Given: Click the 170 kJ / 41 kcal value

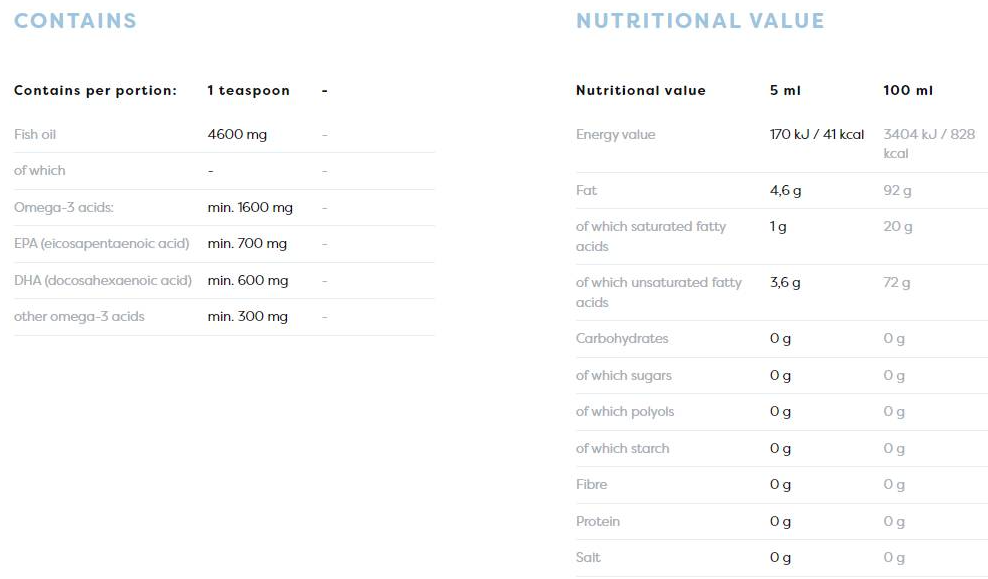Looking at the screenshot, I should (x=817, y=134).
